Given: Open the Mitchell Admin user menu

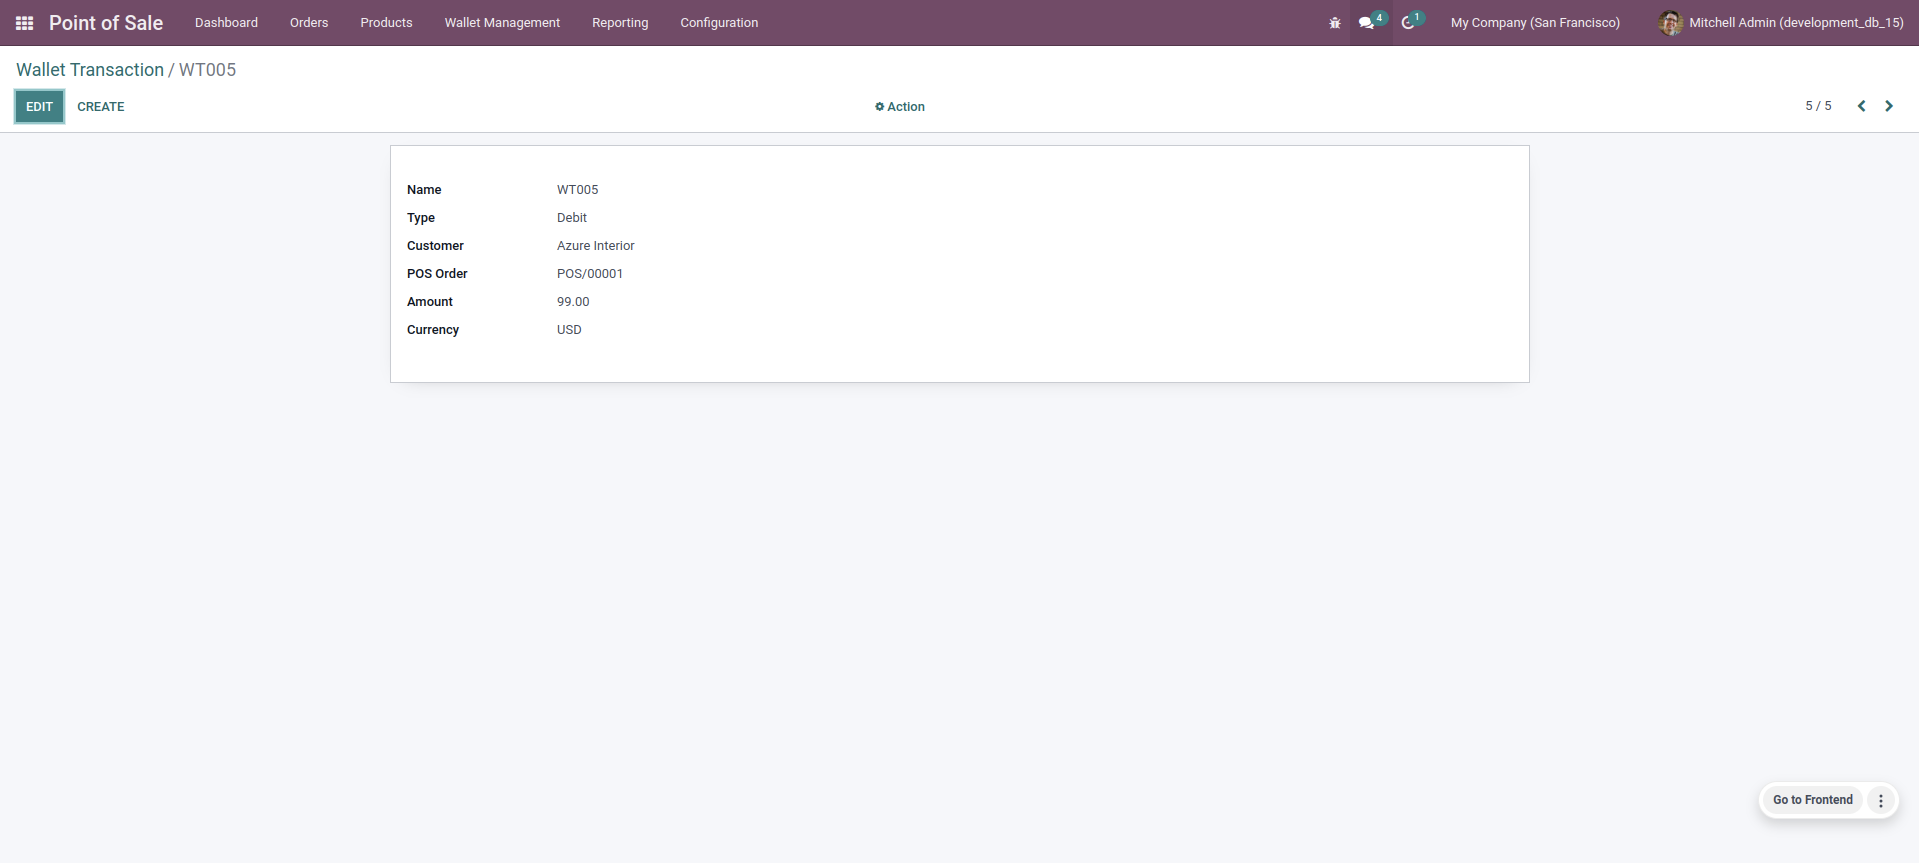Looking at the screenshot, I should click(x=1781, y=23).
